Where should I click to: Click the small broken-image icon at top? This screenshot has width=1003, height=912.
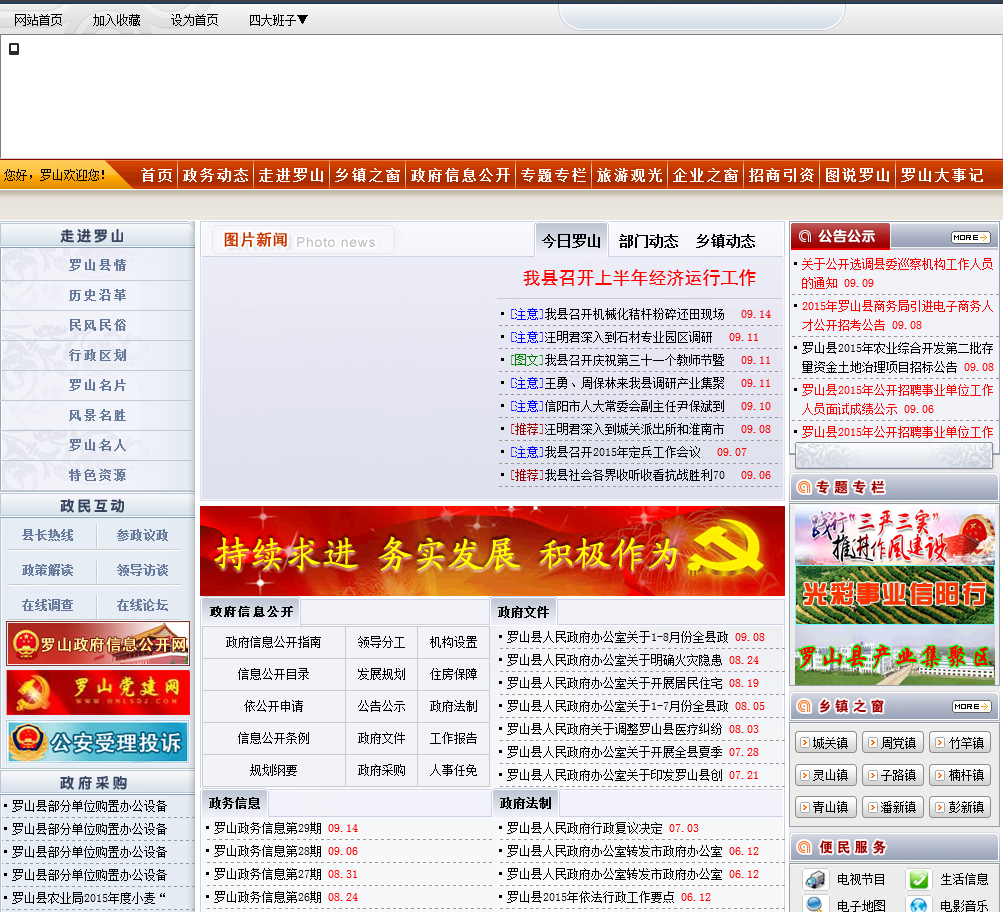(14, 49)
